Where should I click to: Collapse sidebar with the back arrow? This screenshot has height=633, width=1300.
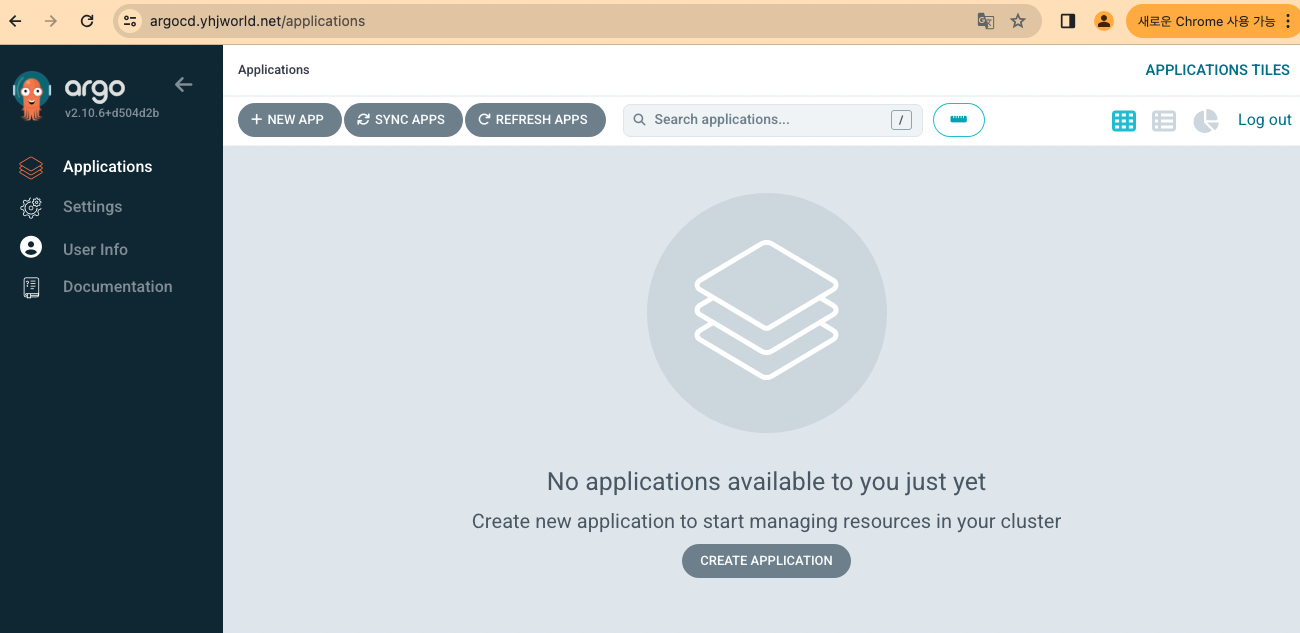click(x=183, y=84)
